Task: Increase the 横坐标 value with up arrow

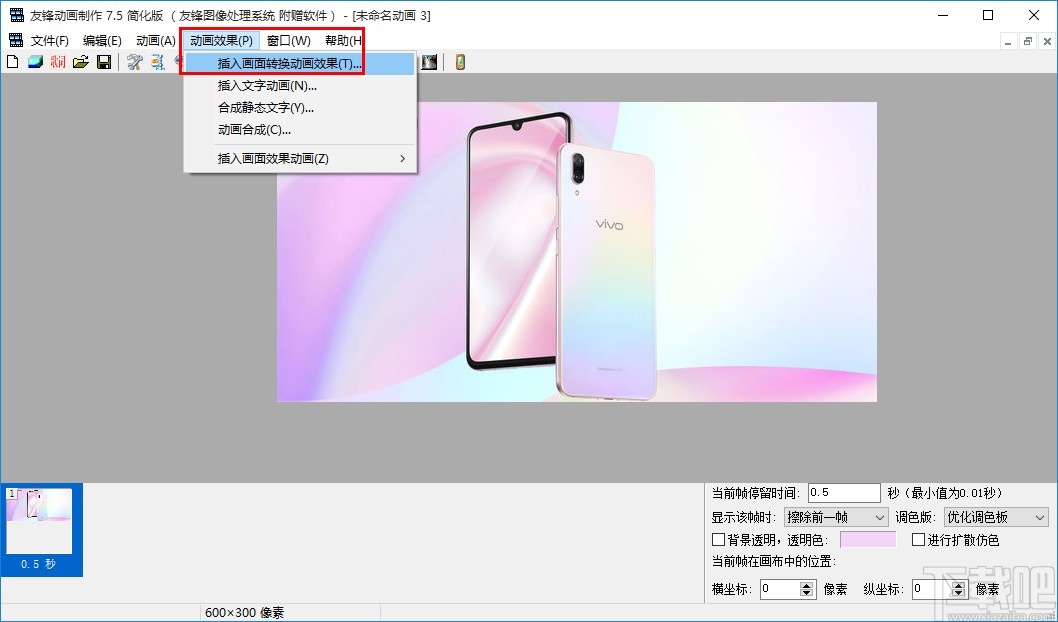Action: pyautogui.click(x=806, y=585)
